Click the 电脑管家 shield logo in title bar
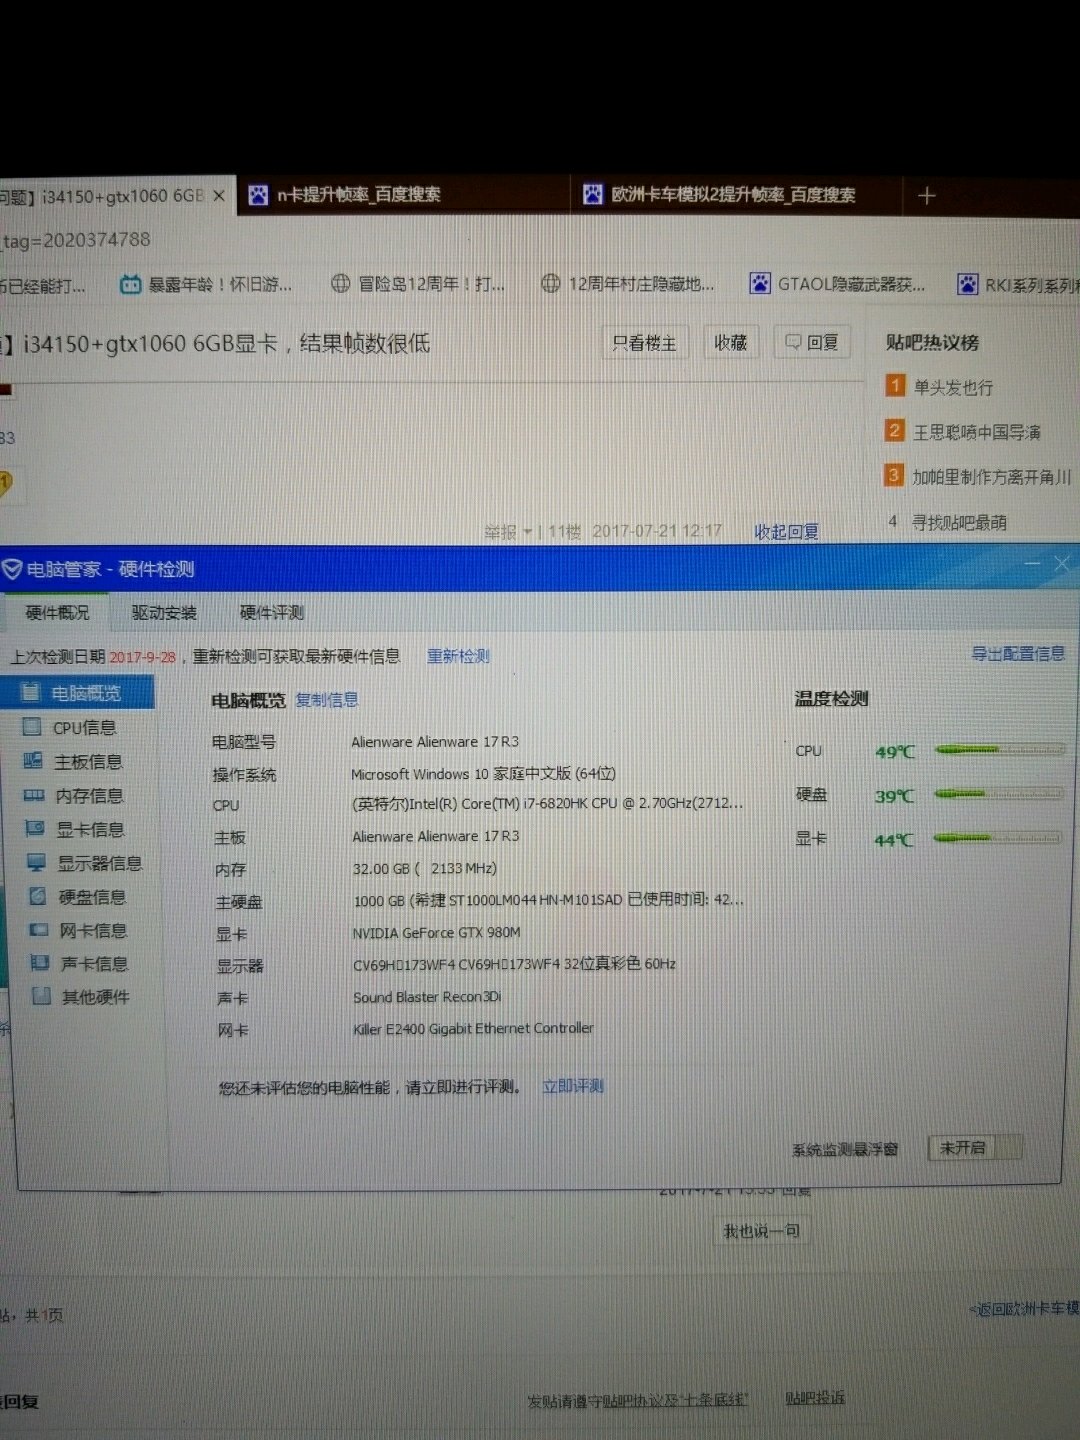The image size is (1080, 1440). point(12,569)
